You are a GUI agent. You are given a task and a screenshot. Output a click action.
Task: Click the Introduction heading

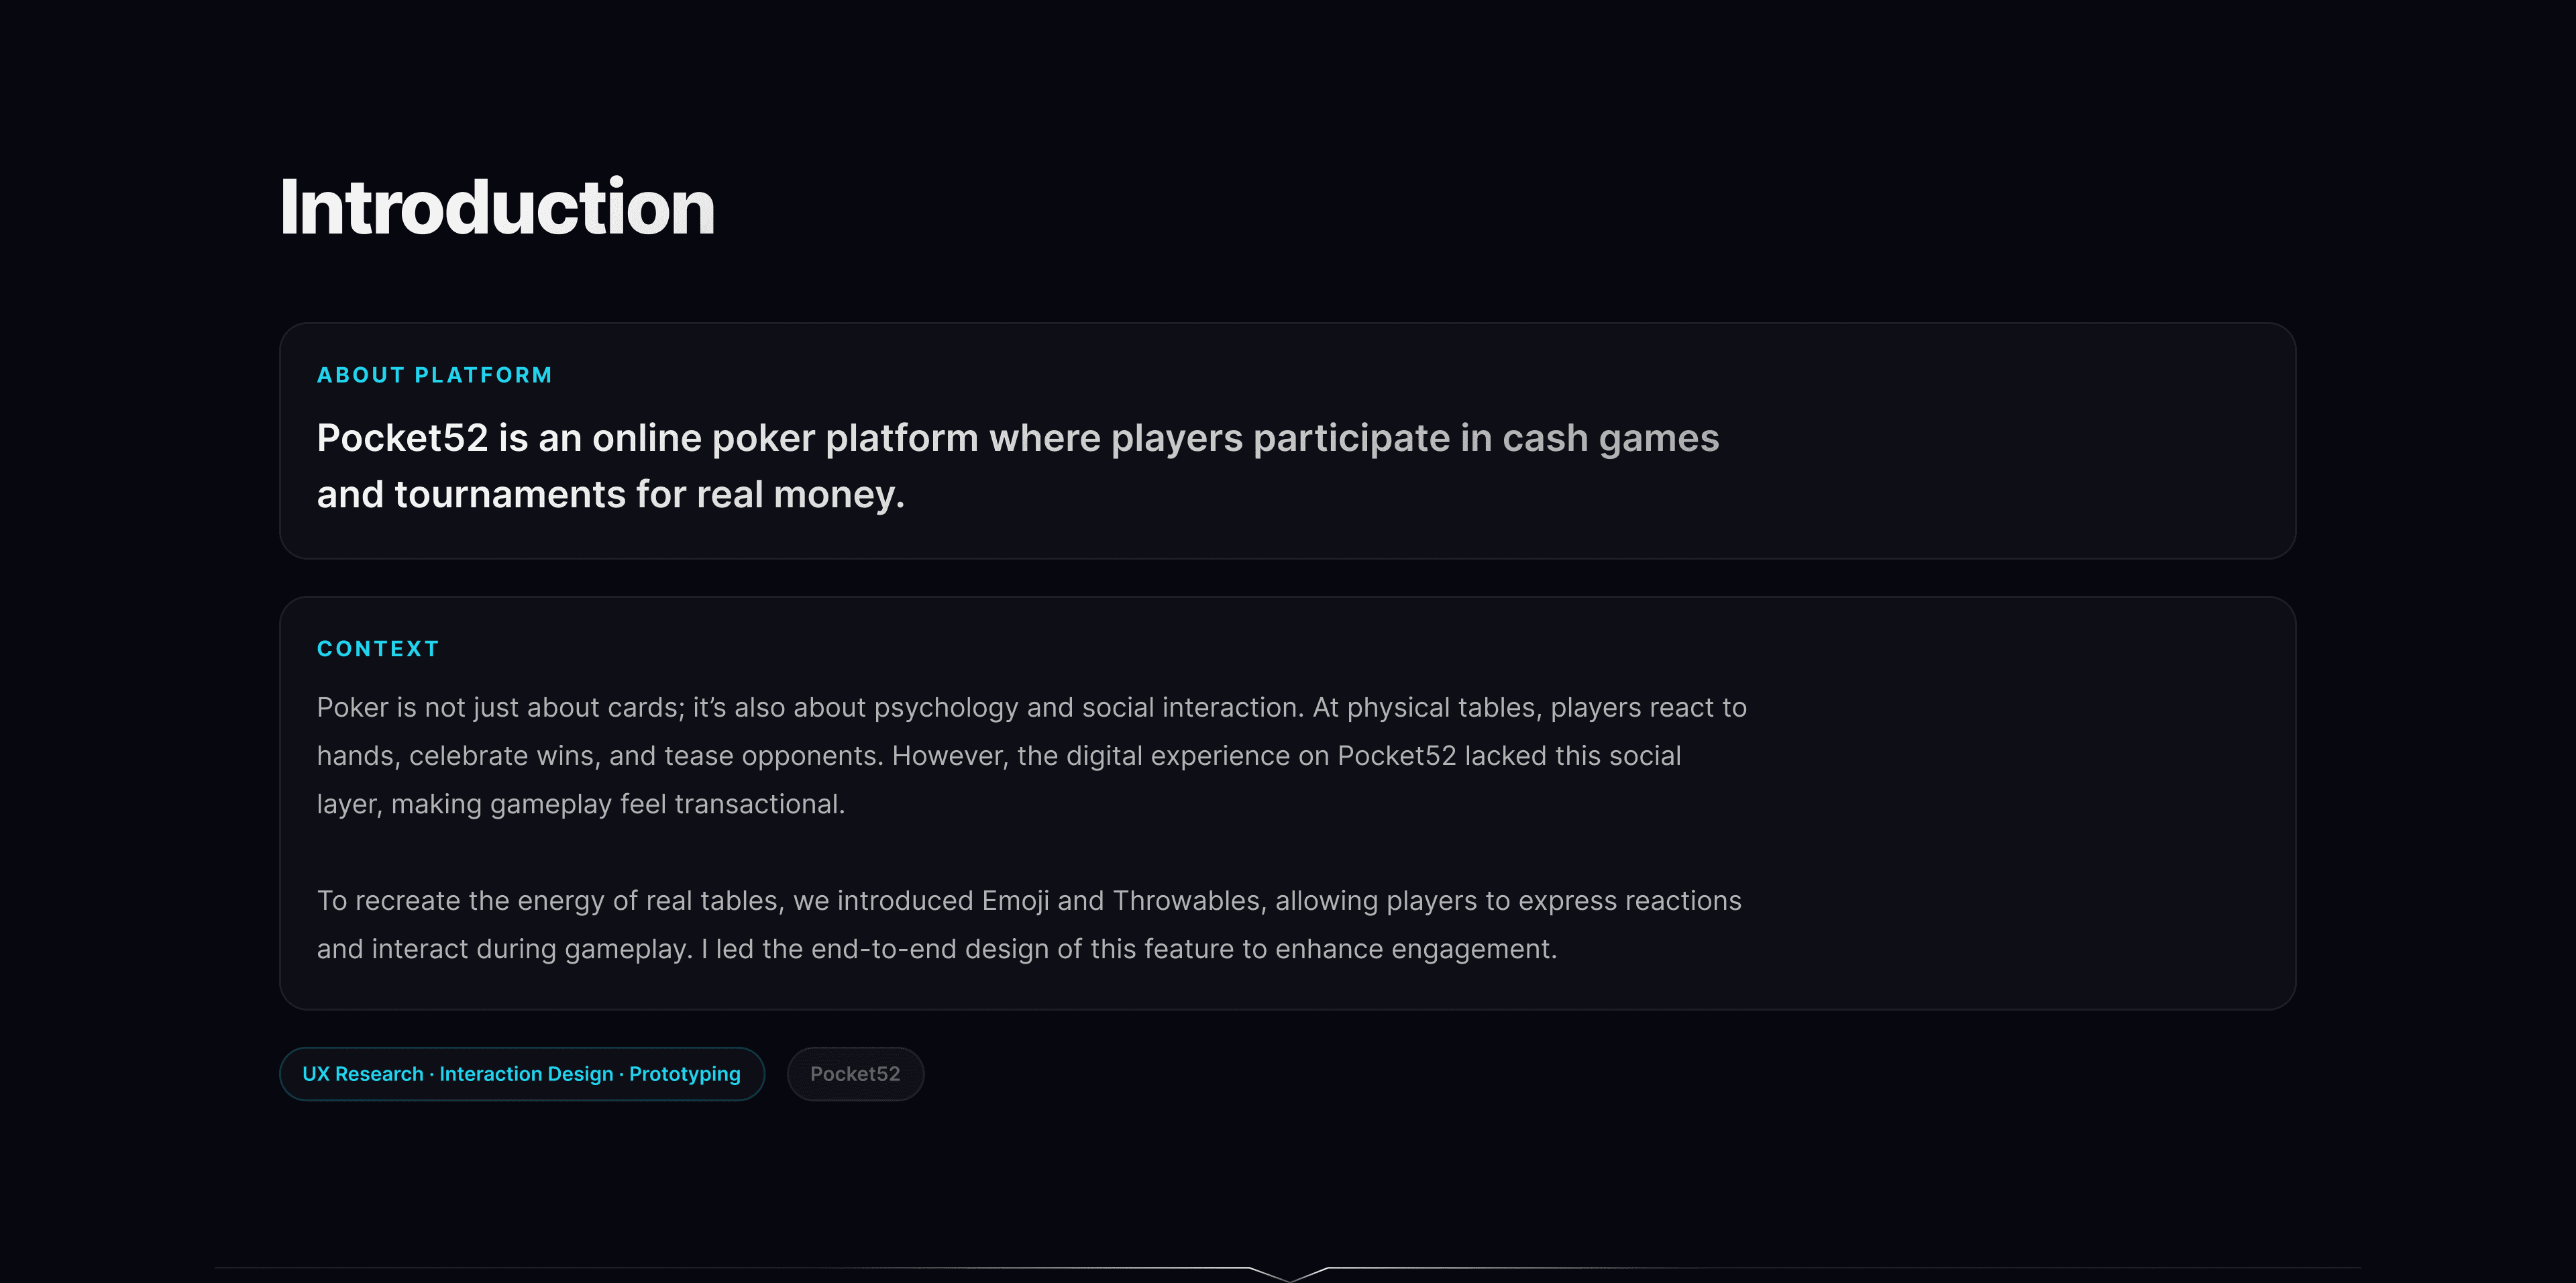pos(497,207)
